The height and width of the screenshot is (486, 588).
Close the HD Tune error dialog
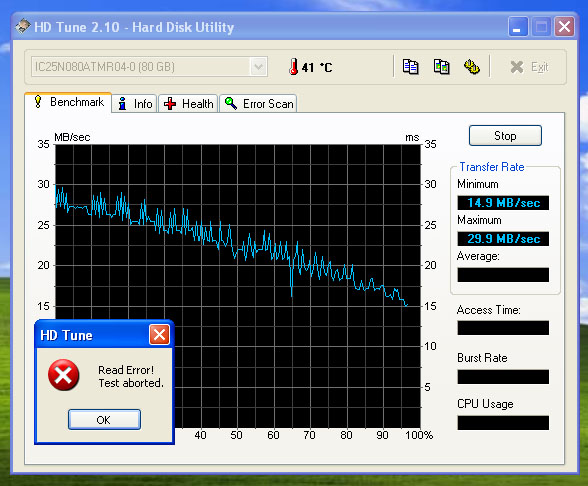point(159,334)
